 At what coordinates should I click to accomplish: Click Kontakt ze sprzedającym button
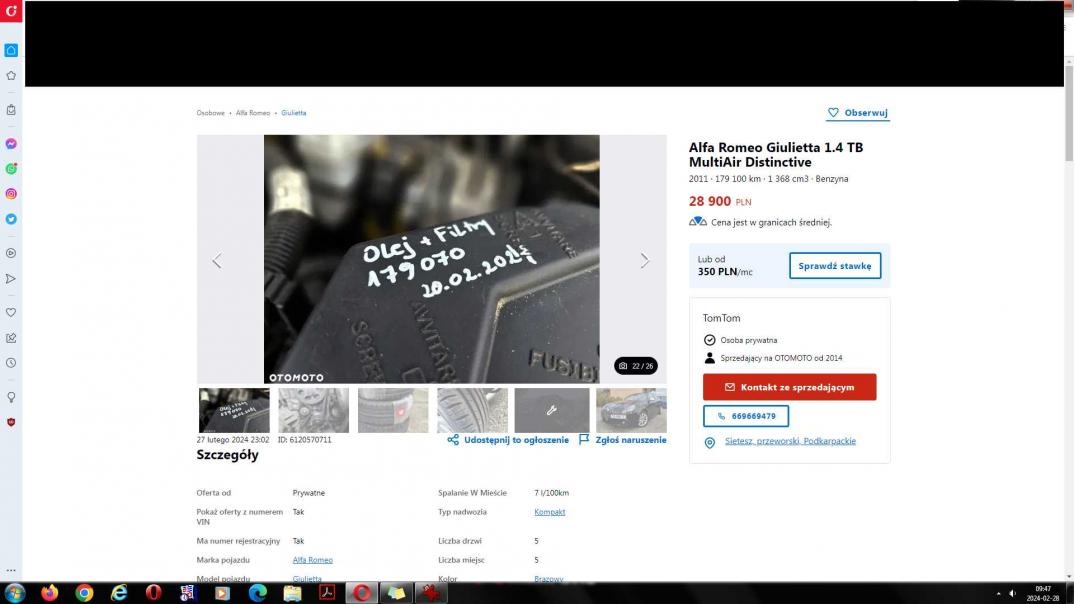pyautogui.click(x=789, y=387)
